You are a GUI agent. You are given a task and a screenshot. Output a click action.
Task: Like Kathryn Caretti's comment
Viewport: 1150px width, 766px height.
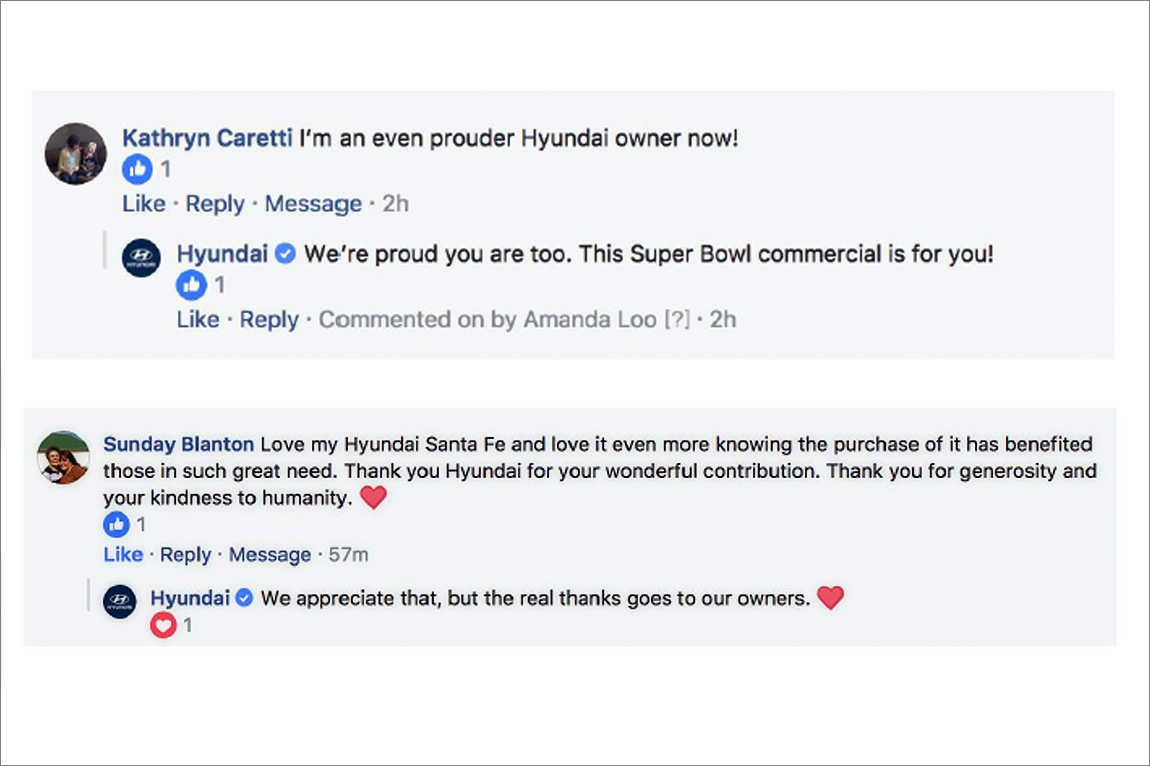(143, 204)
